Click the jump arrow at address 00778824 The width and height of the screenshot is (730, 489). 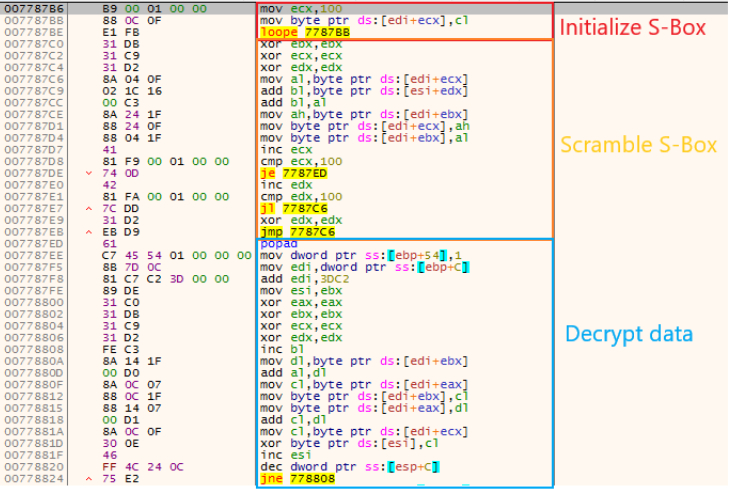[x=91, y=479]
